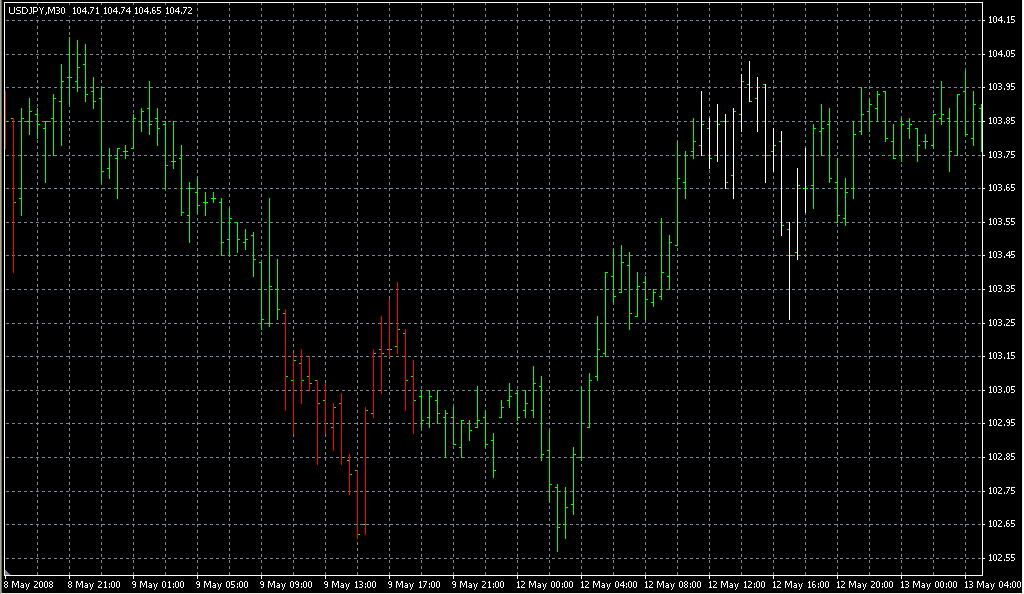The height and width of the screenshot is (594, 1024).
Task: Click the 104.74 high price value
Action: pos(117,10)
